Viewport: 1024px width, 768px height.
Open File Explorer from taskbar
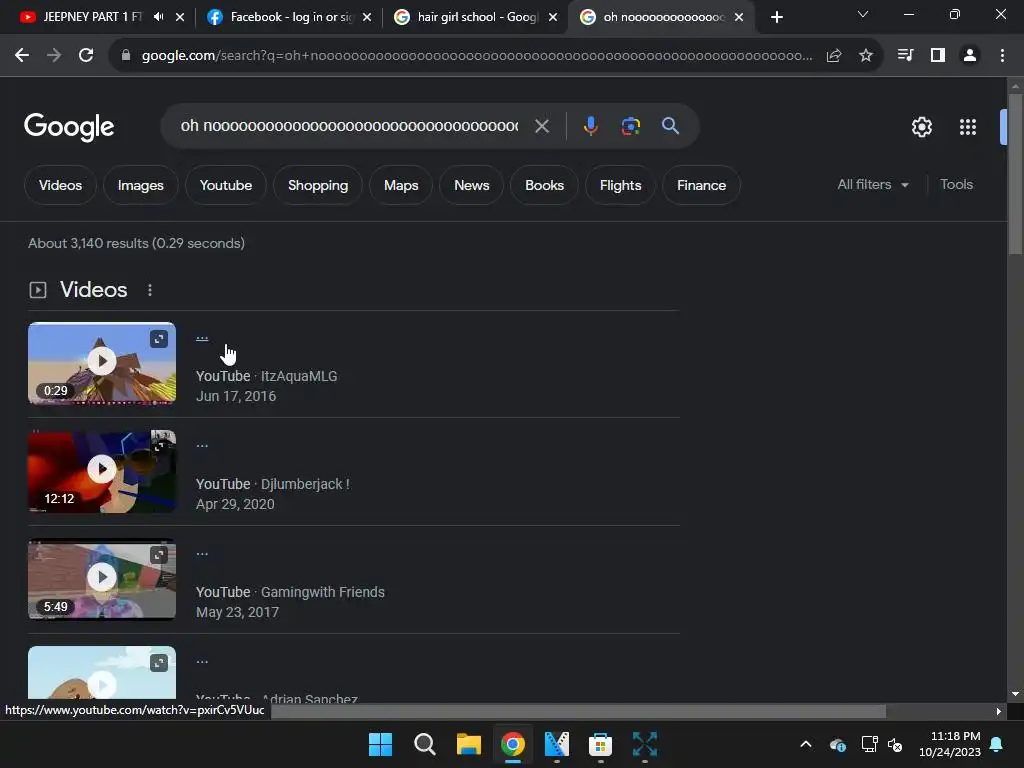pos(468,744)
